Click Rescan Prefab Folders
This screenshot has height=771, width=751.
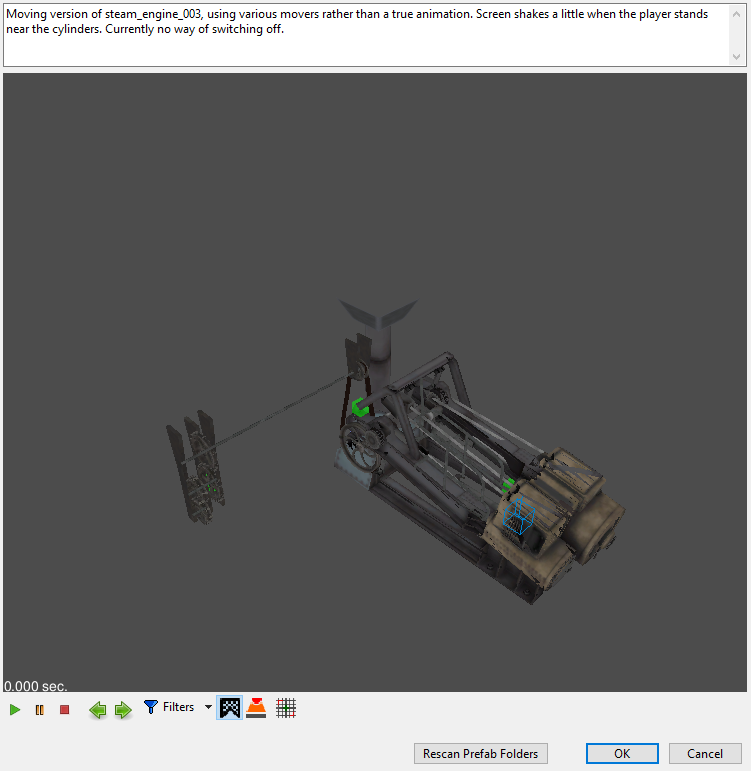tap(481, 753)
